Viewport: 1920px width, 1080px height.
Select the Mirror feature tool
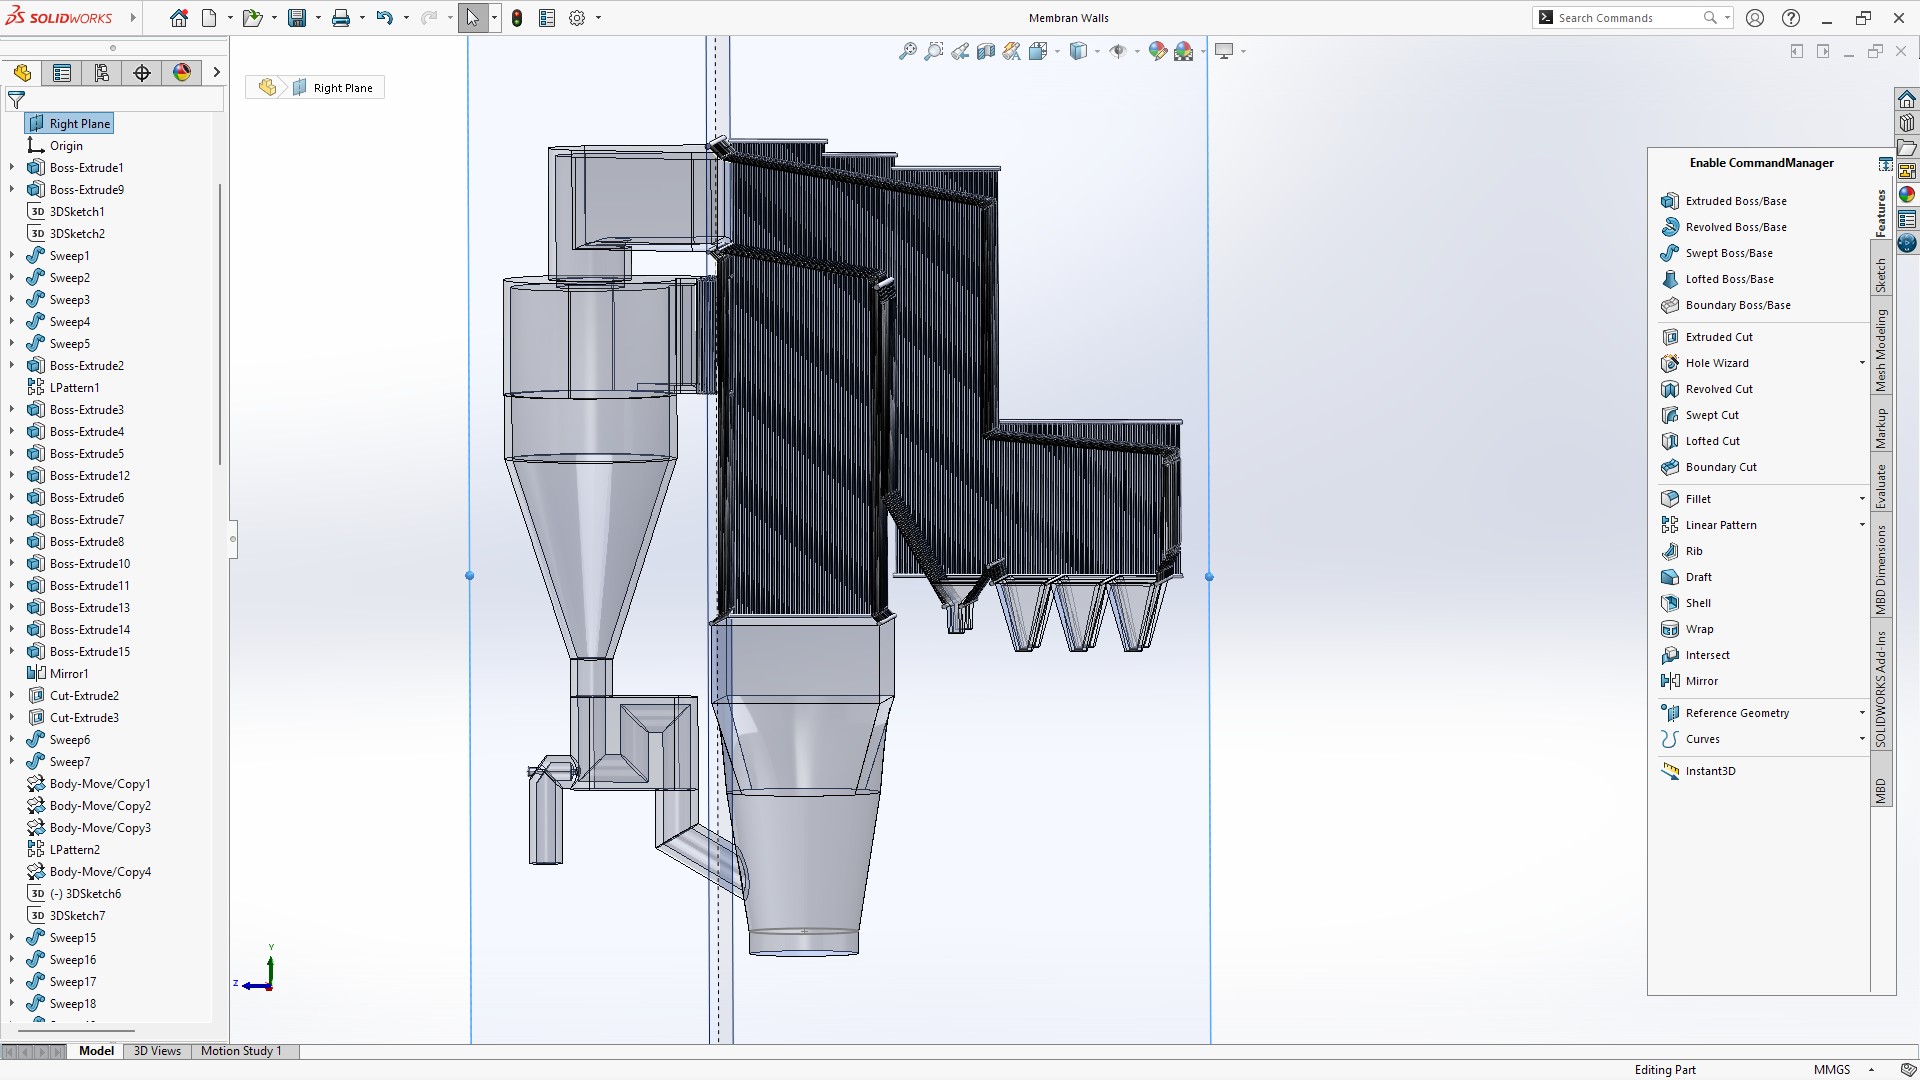click(x=1700, y=680)
